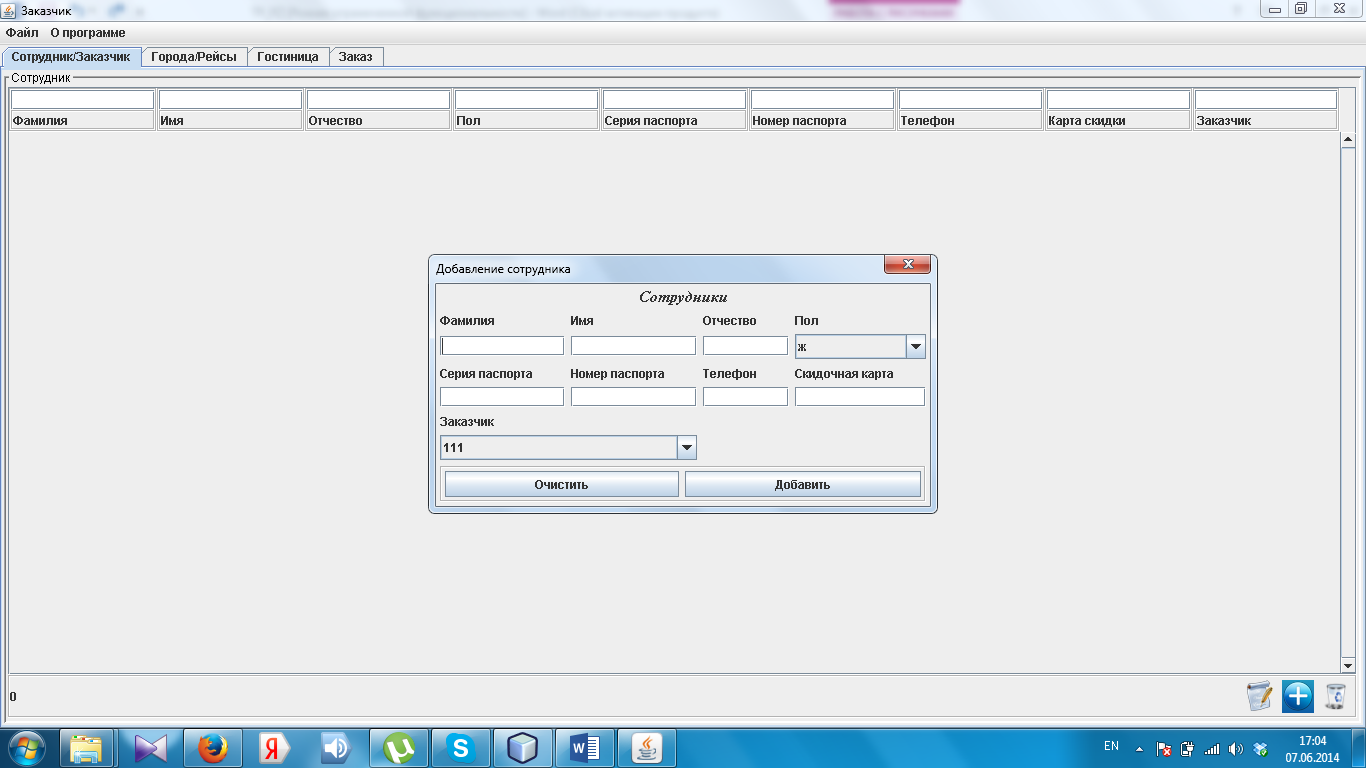The image size is (1366, 768).
Task: Click the table scrollbar down arrow
Action: click(x=1347, y=666)
